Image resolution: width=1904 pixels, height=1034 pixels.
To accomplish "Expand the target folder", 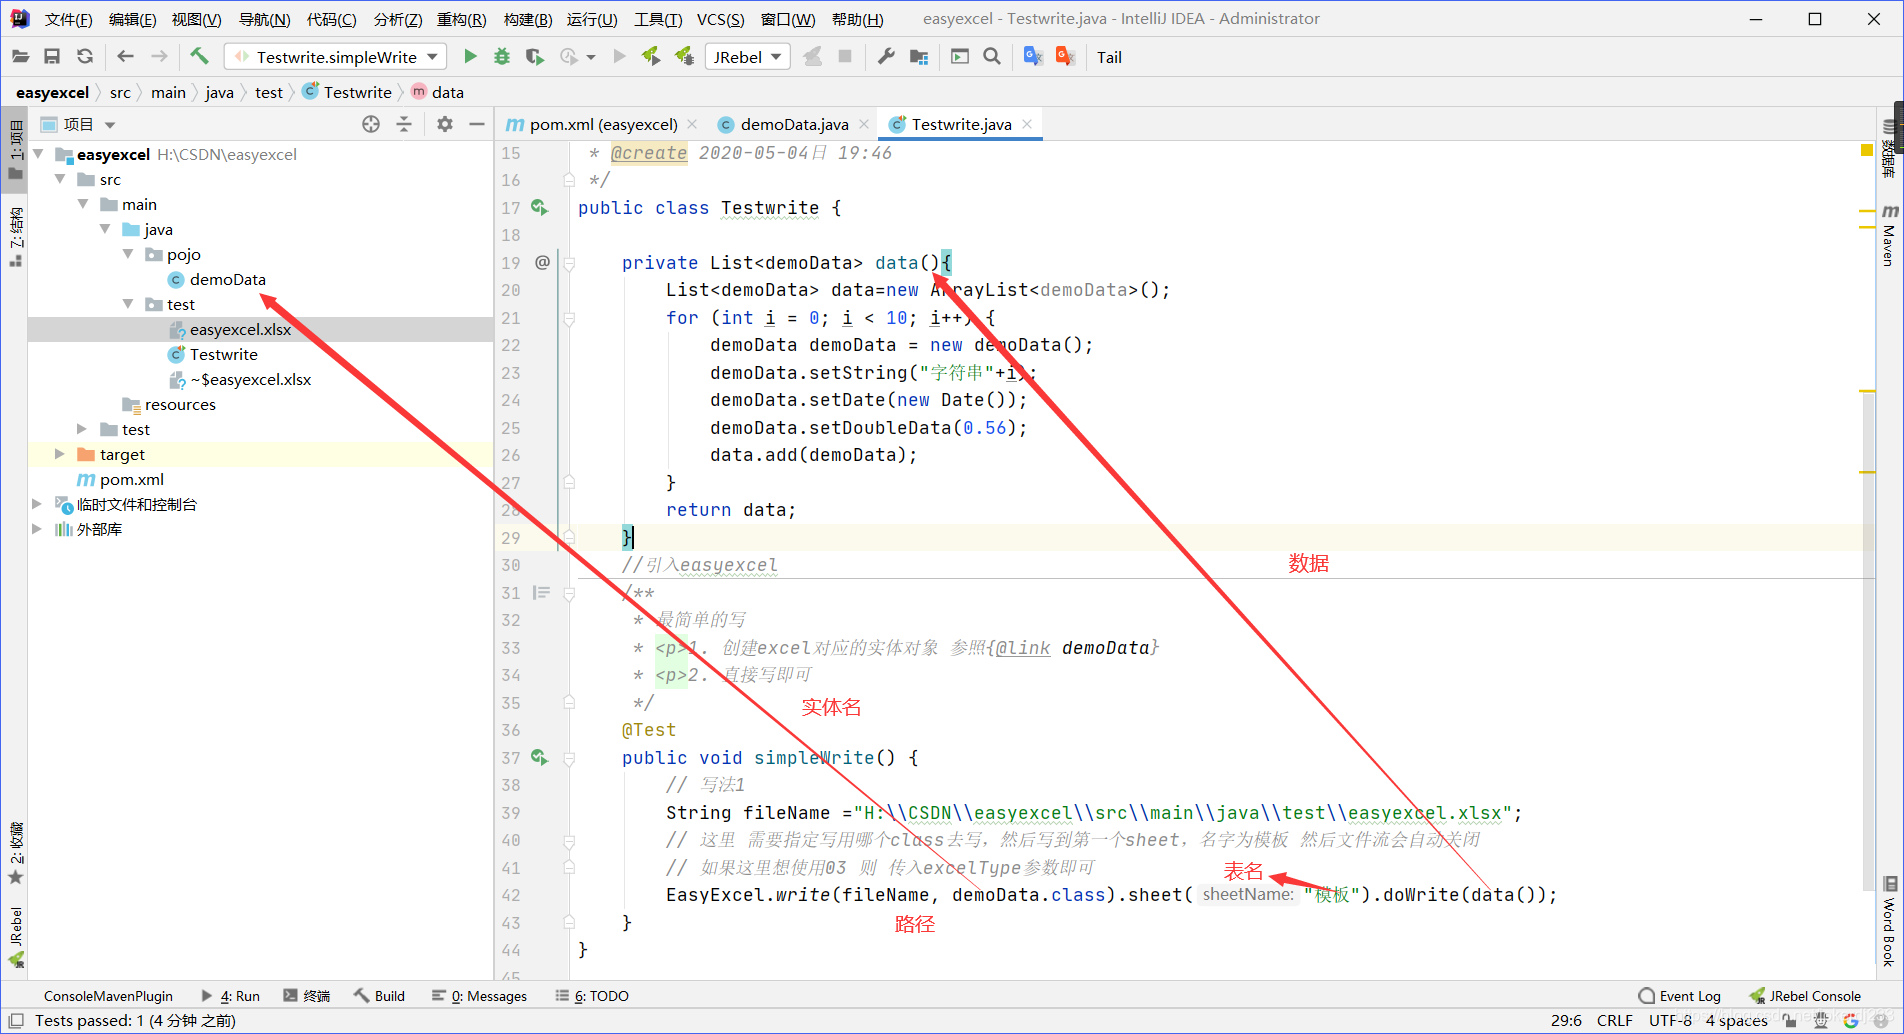I will tap(60, 454).
